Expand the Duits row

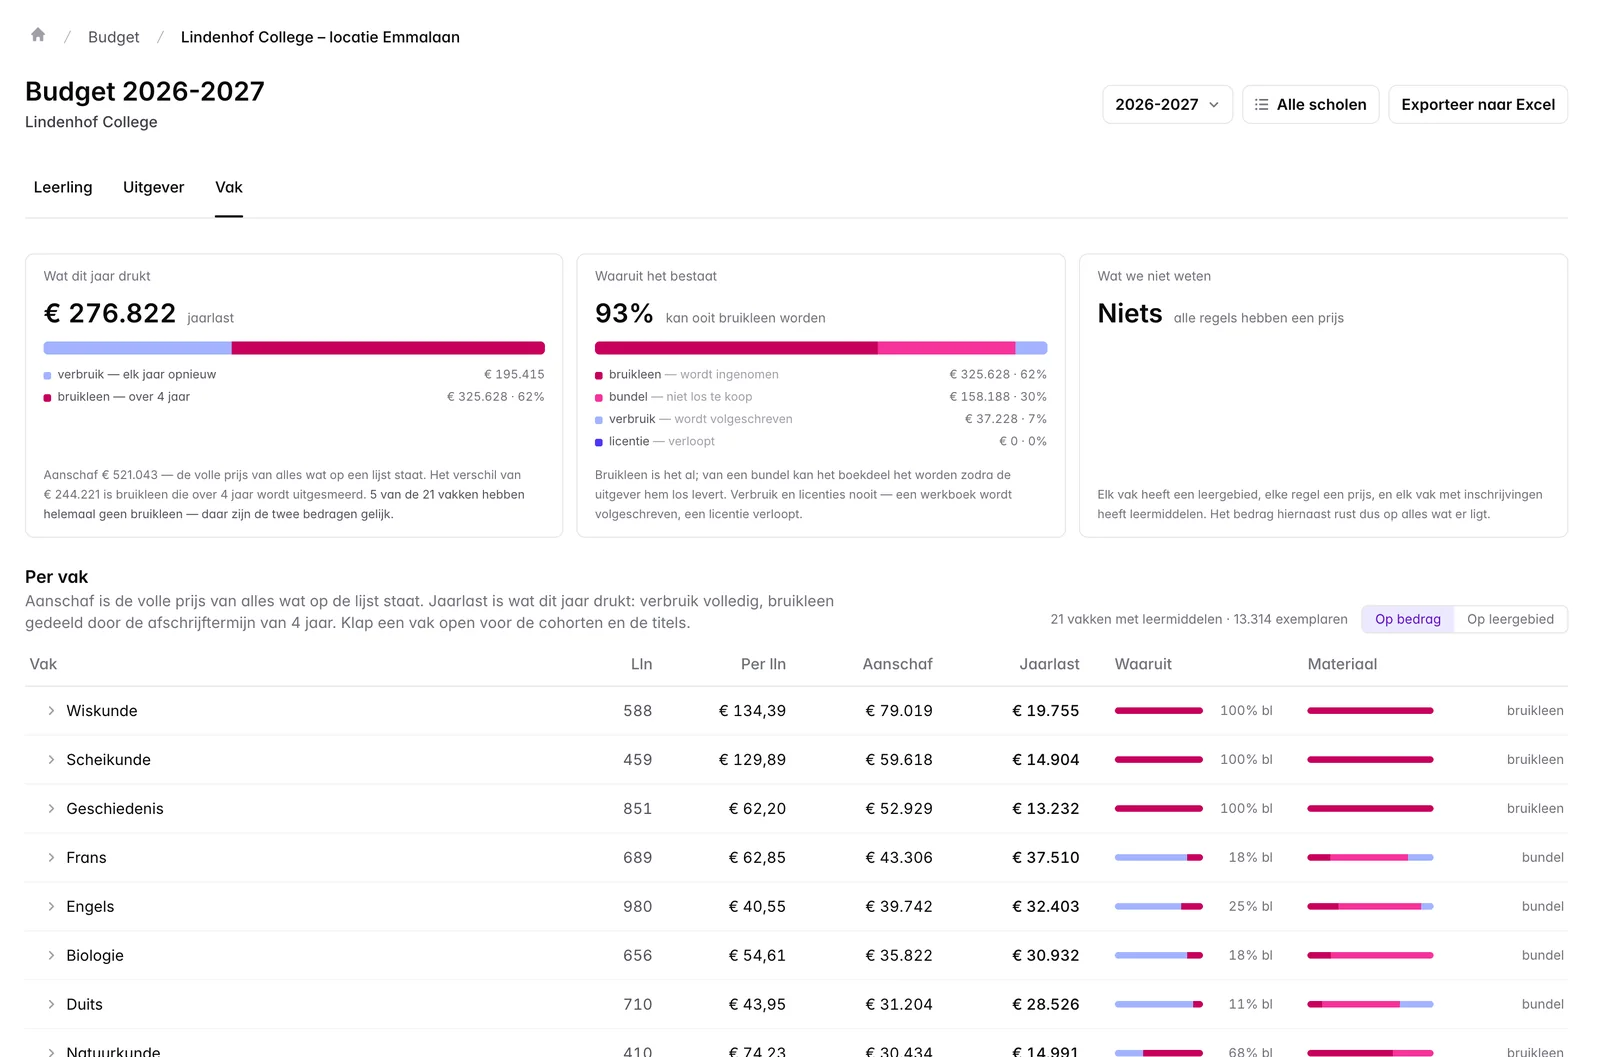click(x=51, y=1005)
